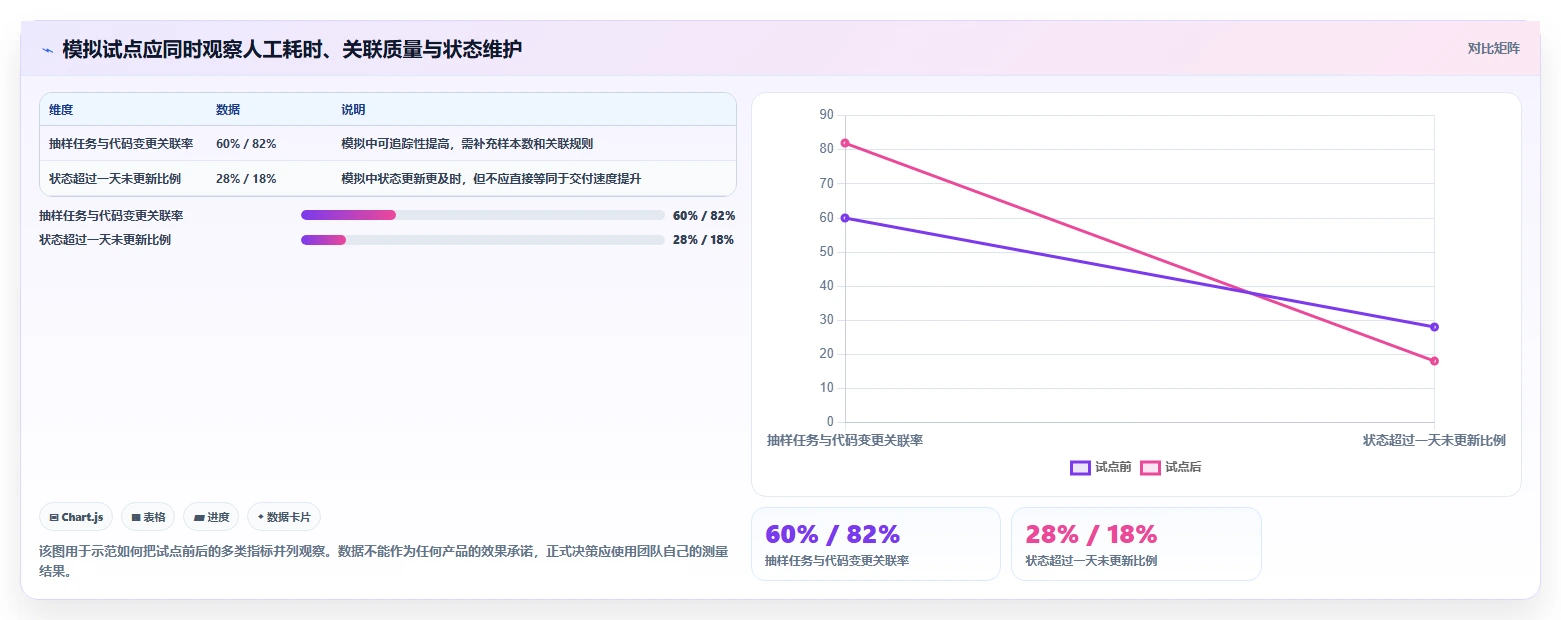This screenshot has width=1561, height=620.
Task: Click the 抽样任务与代码变更关联率 progress bar
Action: (483, 215)
